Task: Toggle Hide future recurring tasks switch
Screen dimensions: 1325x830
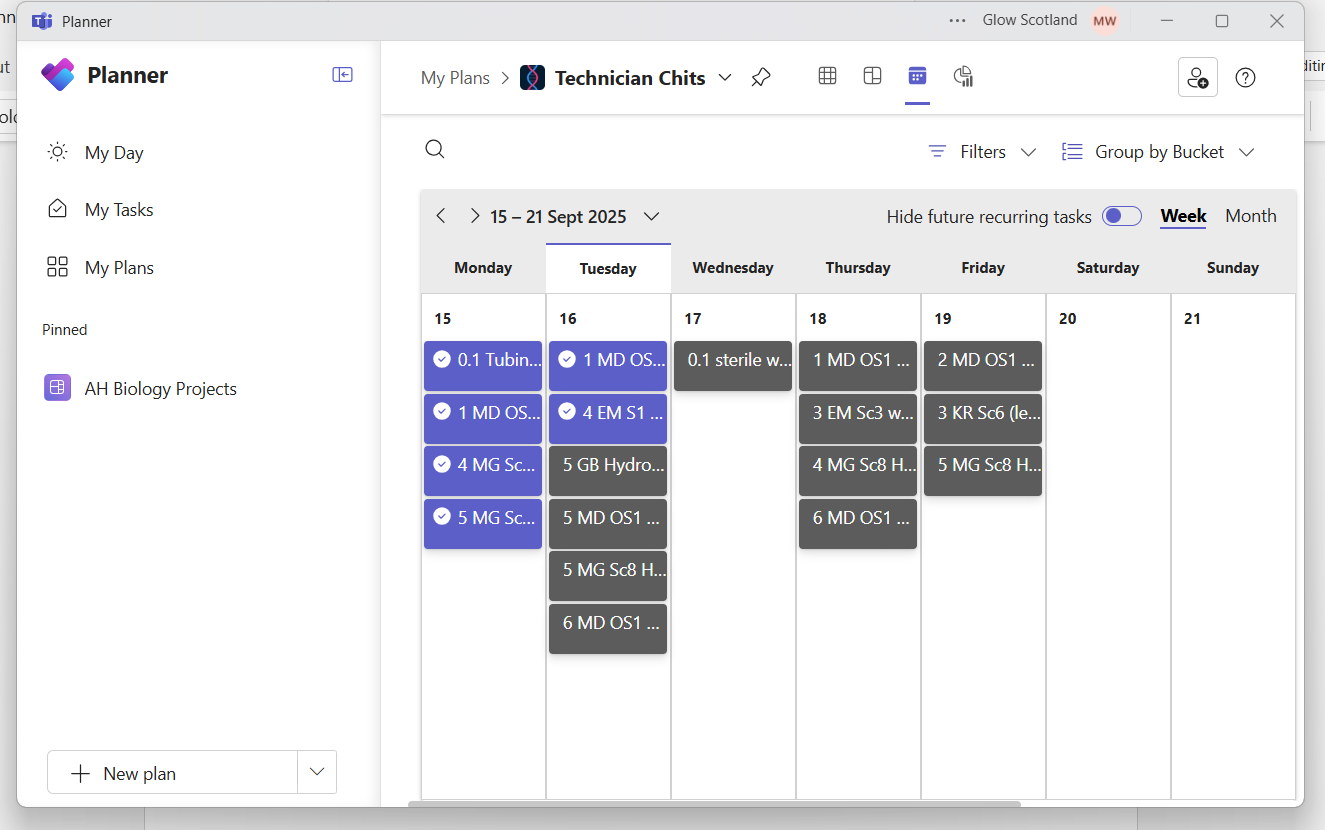Action: [x=1121, y=216]
